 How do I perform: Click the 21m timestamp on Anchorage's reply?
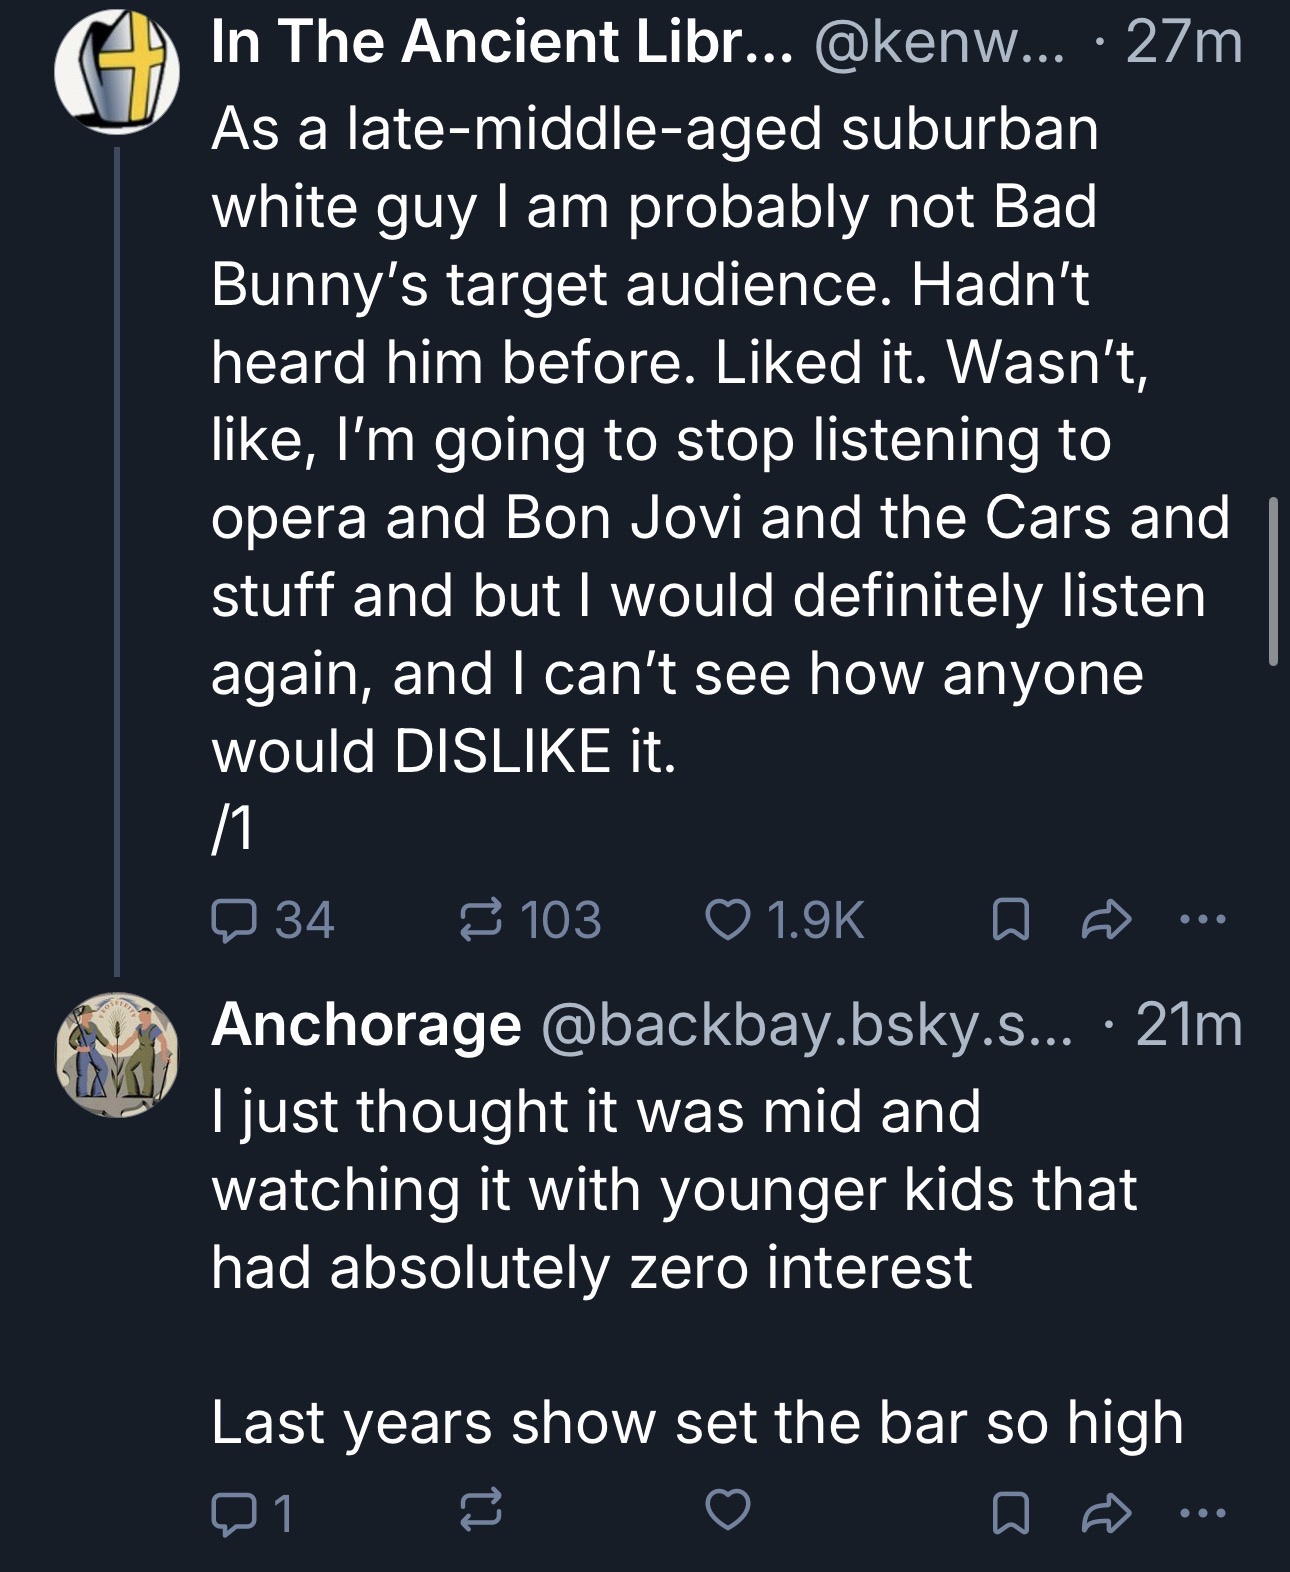tap(1190, 1023)
